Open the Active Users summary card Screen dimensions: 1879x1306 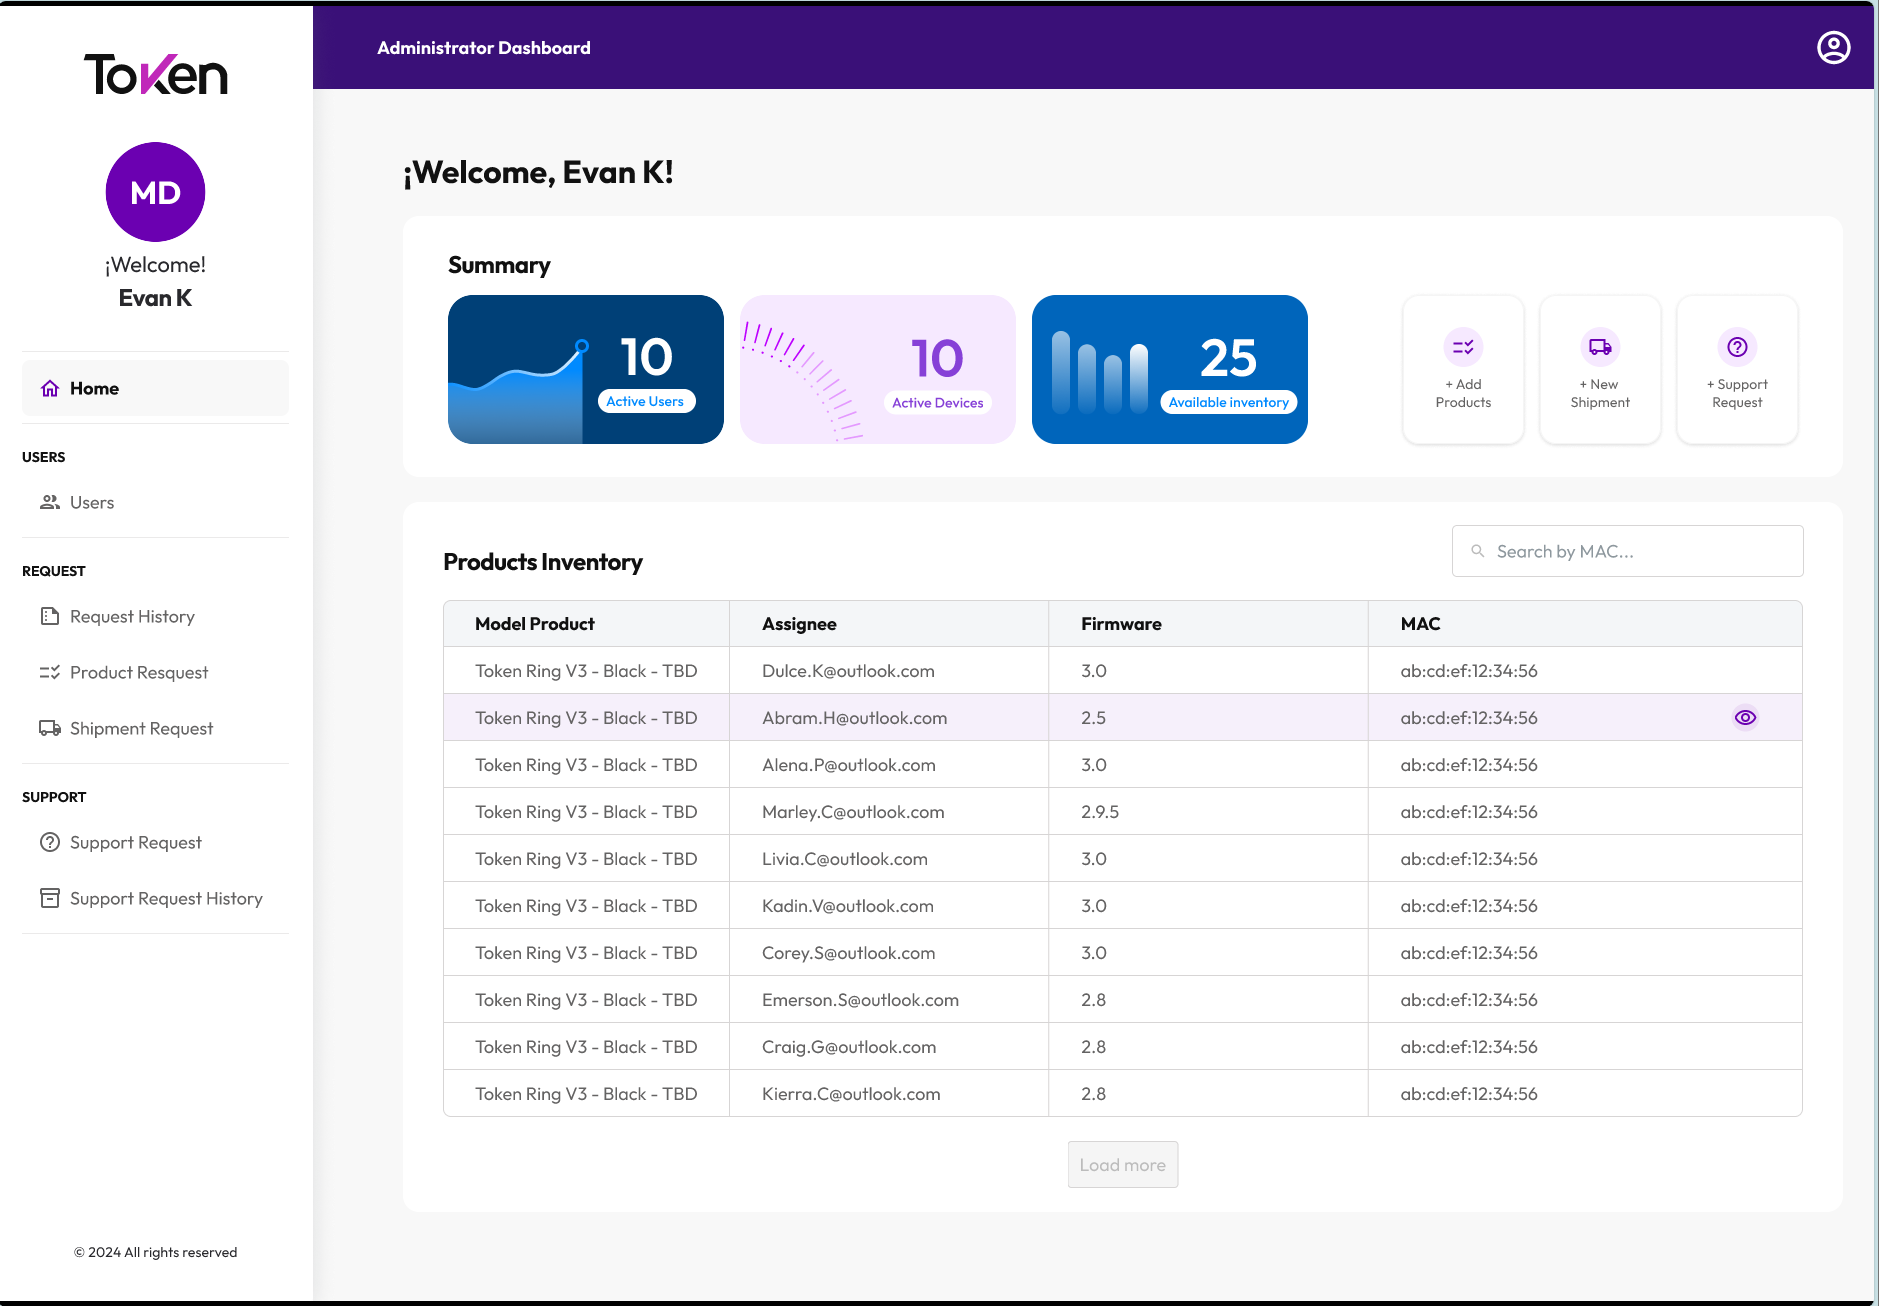coord(585,368)
